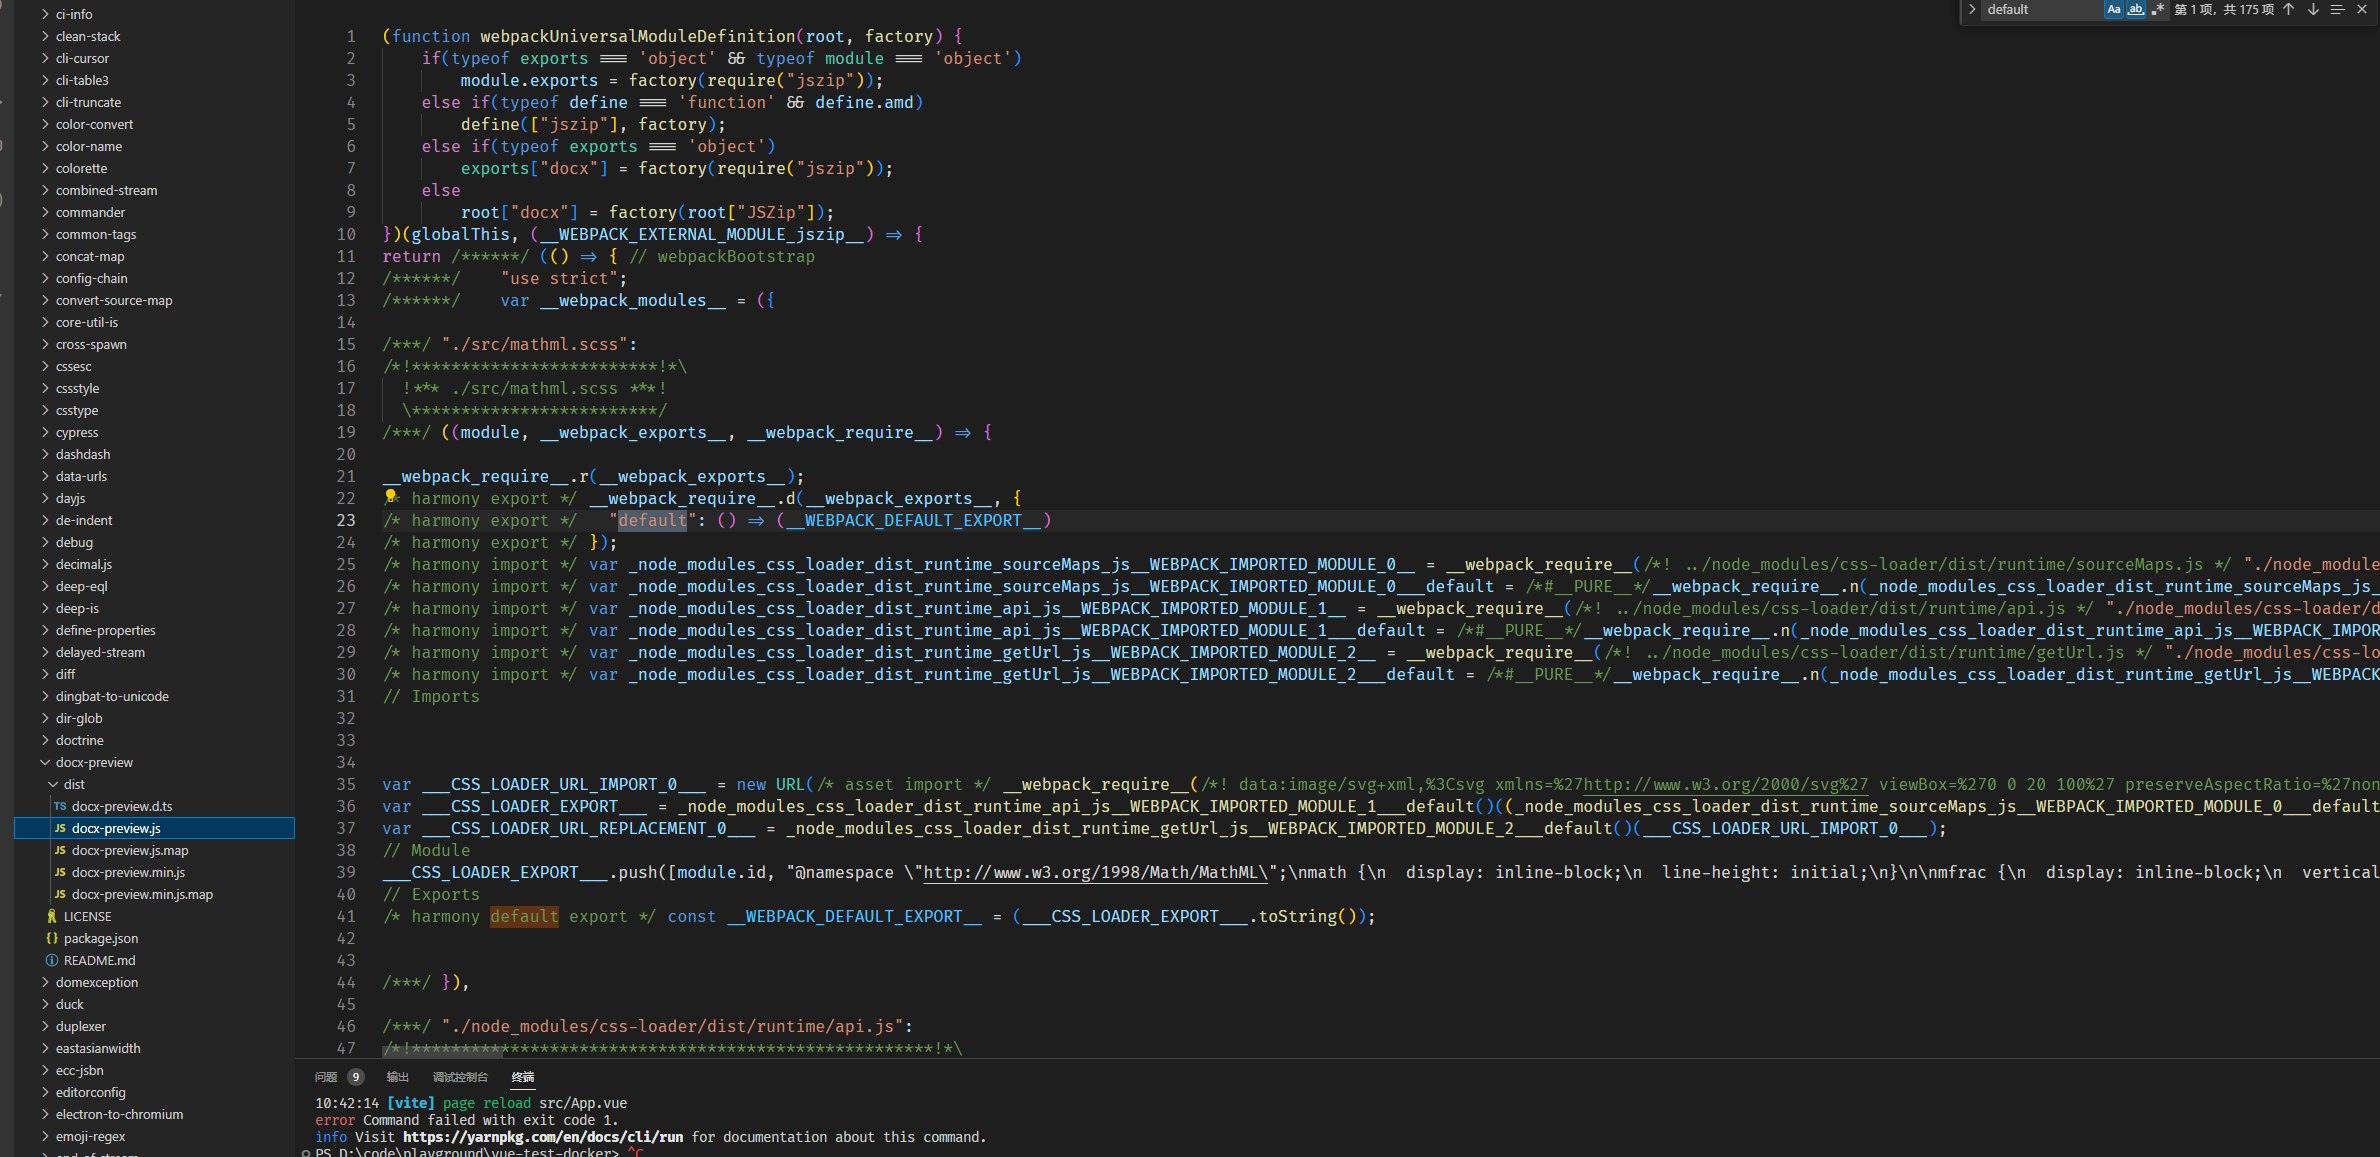Screen dimensions: 2380x1157
Task: Click the JS icon of docx-preview.min.js
Action: pyautogui.click(x=61, y=872)
